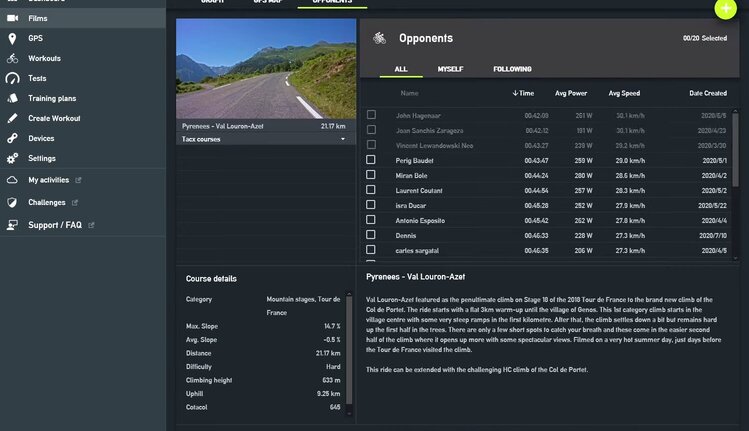Click the Devices link icon
This screenshot has height=431, width=749.
[x=12, y=139]
